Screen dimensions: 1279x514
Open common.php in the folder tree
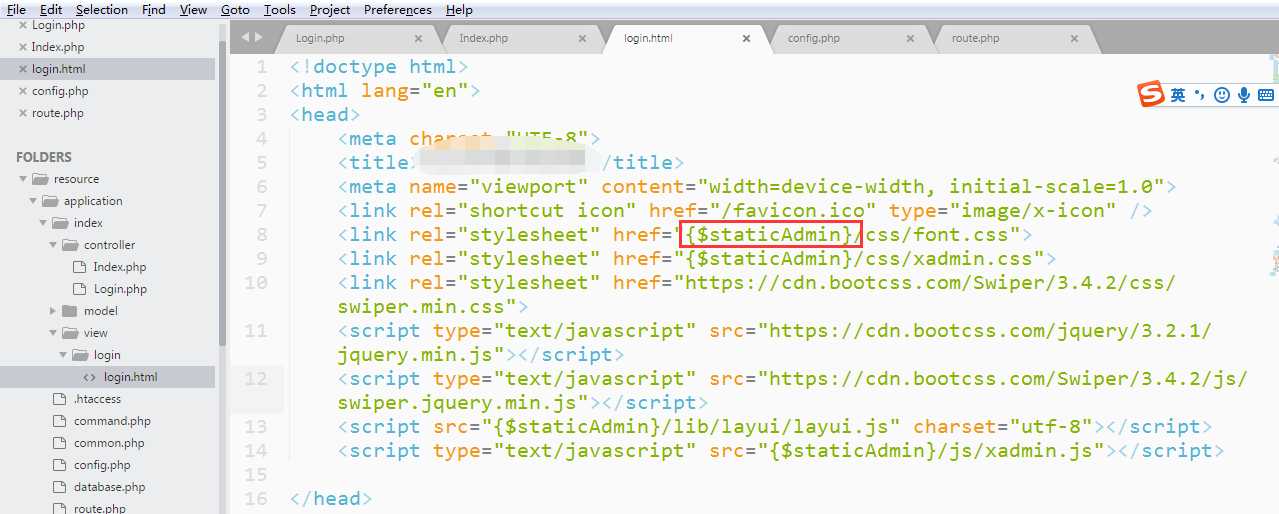coord(109,443)
